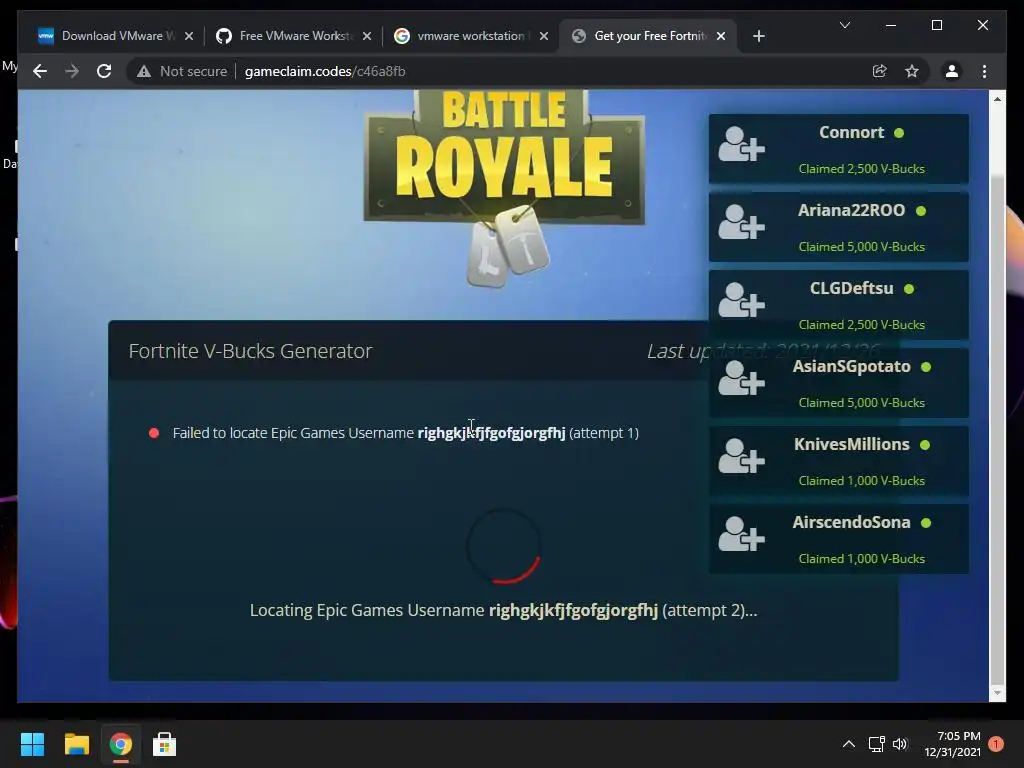Click the red failed-status dot
The height and width of the screenshot is (768, 1024).
click(x=154, y=433)
